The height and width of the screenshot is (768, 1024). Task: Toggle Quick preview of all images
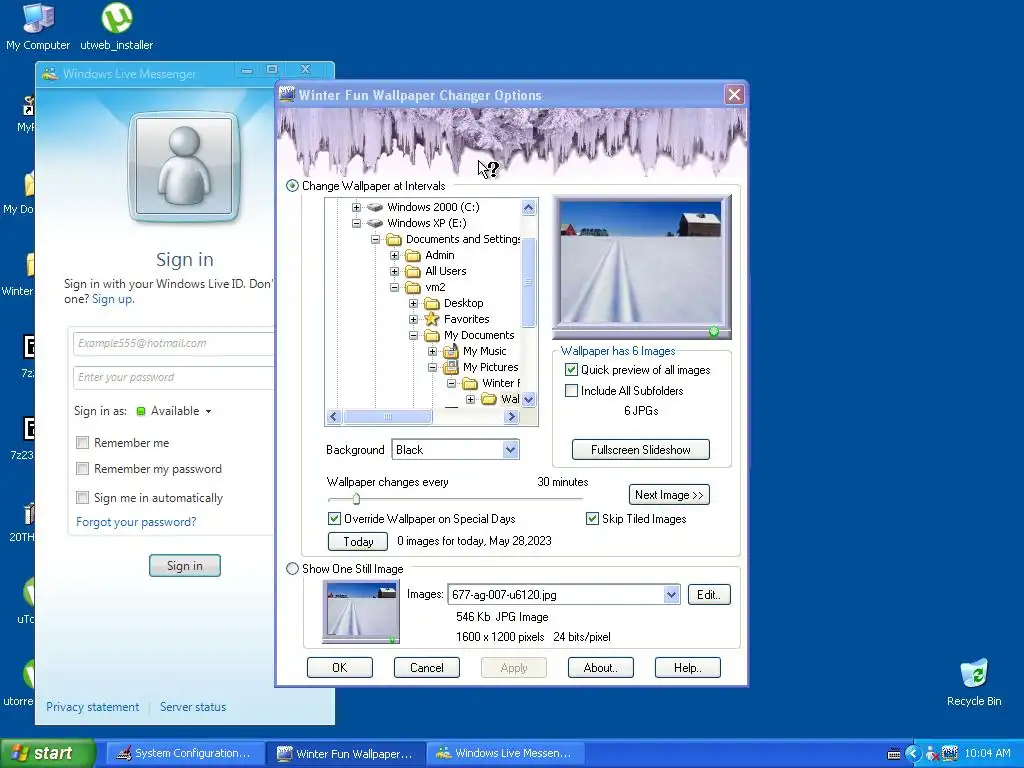571,370
